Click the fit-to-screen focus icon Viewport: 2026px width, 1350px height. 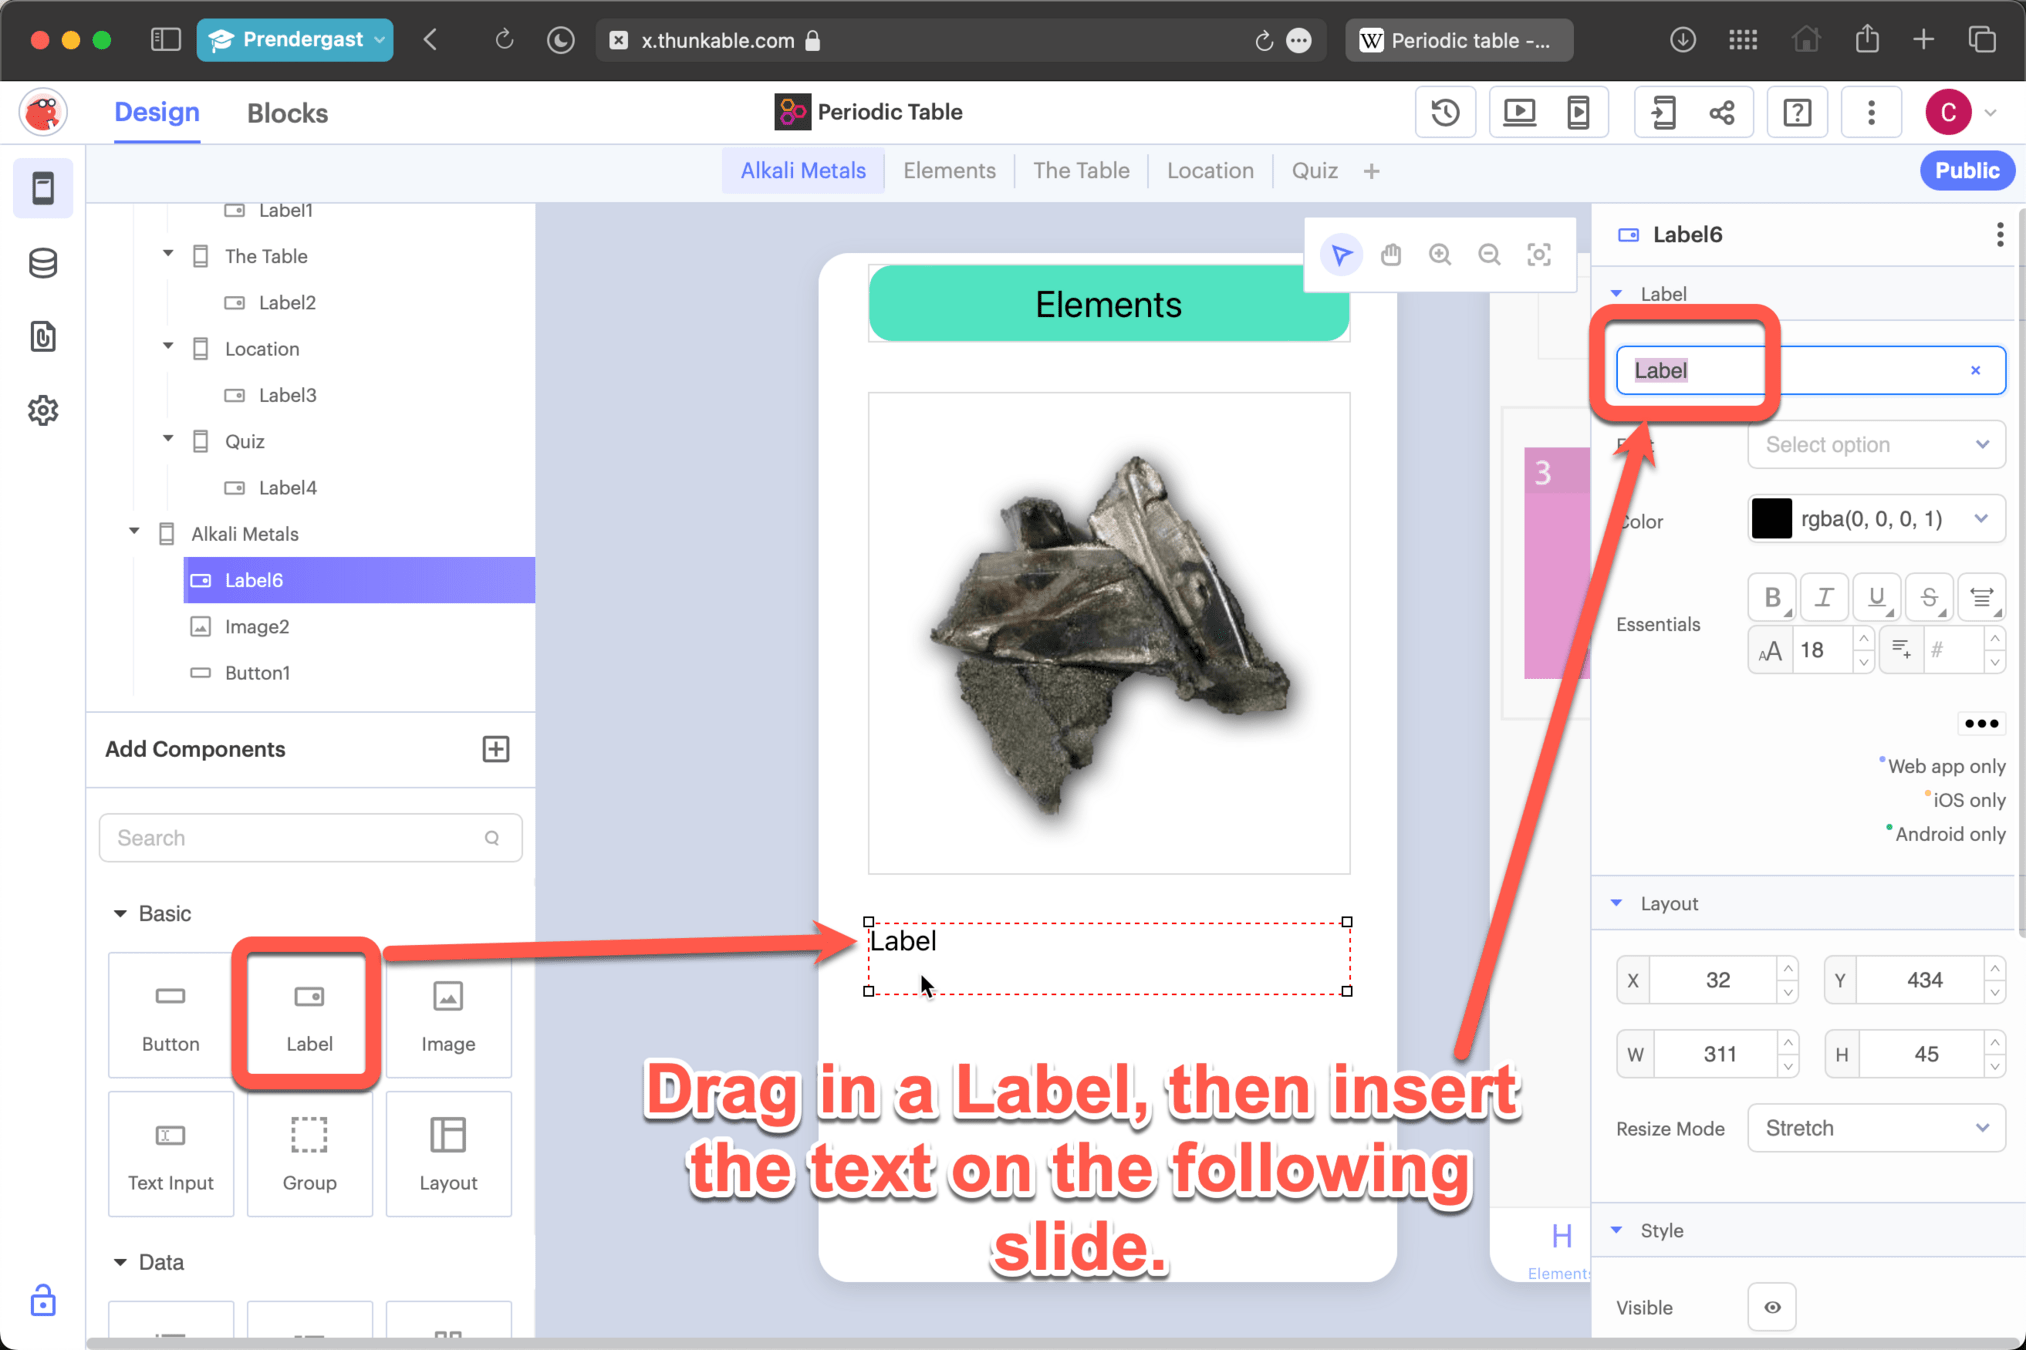click(1539, 255)
